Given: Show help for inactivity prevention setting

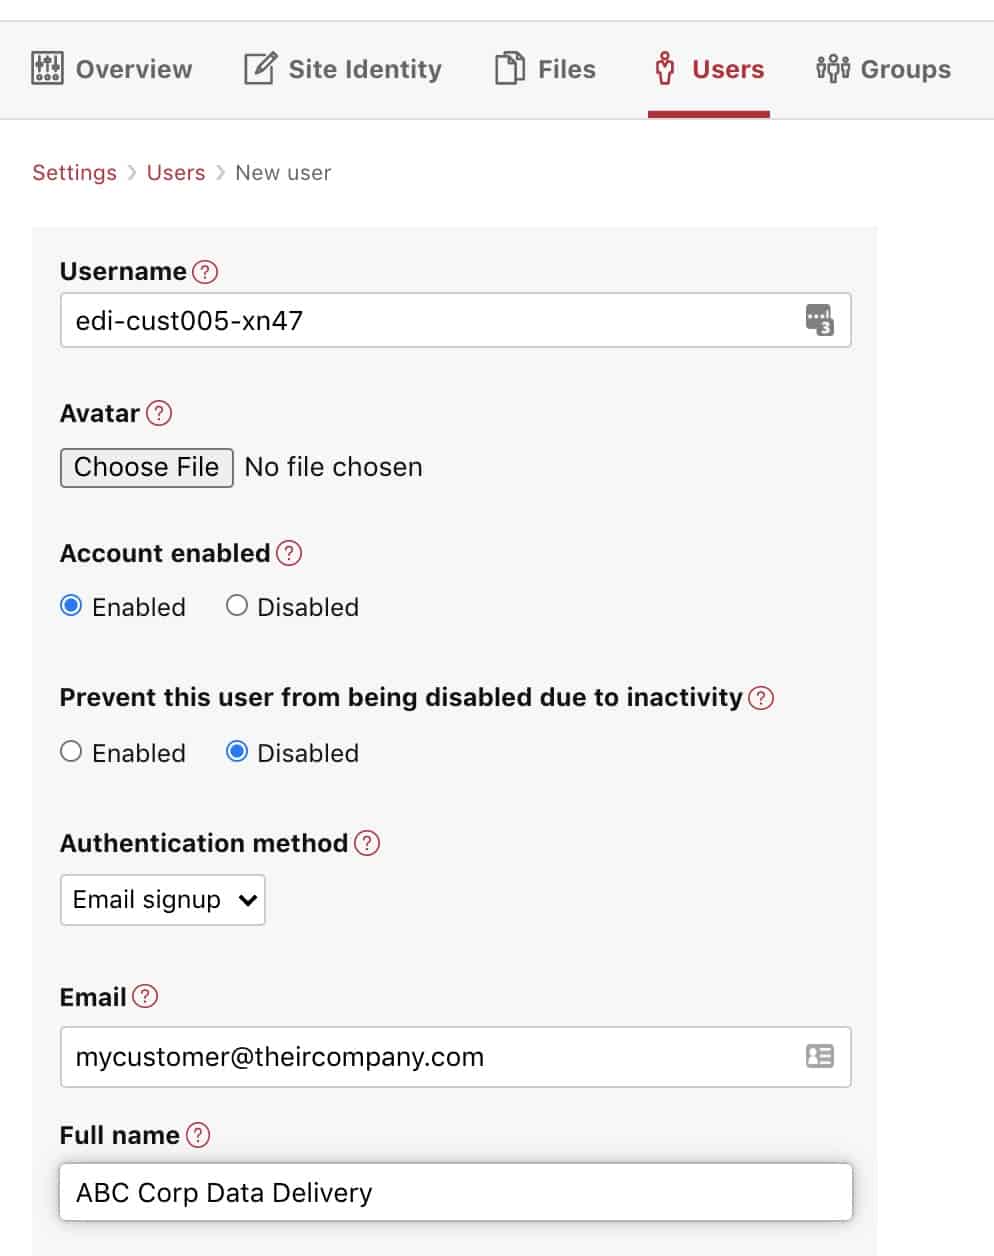Looking at the screenshot, I should coord(761,698).
